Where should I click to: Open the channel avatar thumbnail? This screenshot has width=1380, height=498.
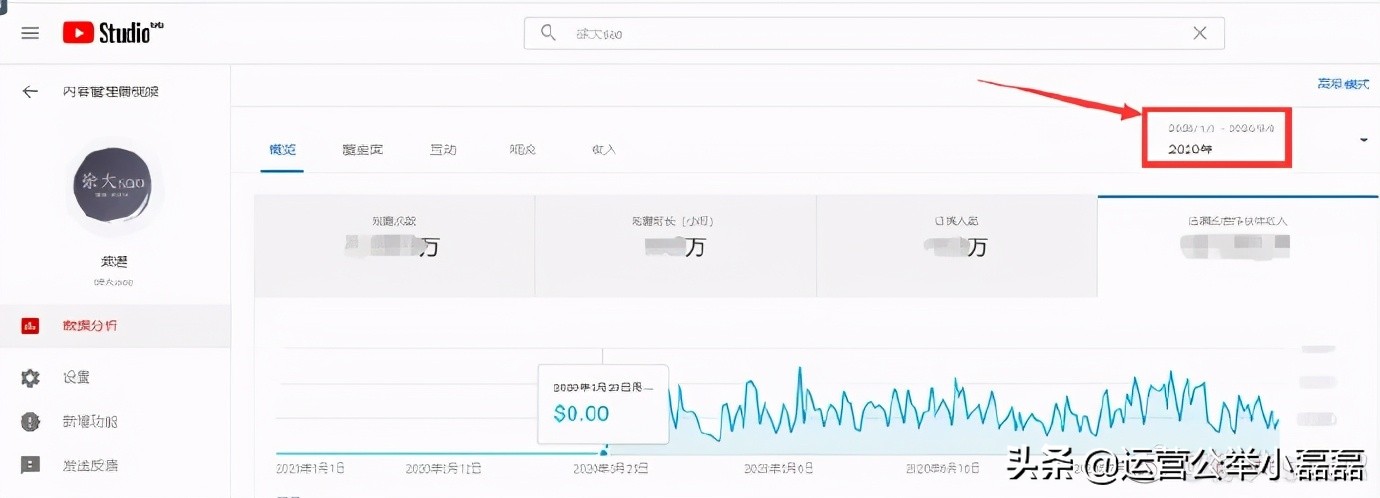click(114, 186)
